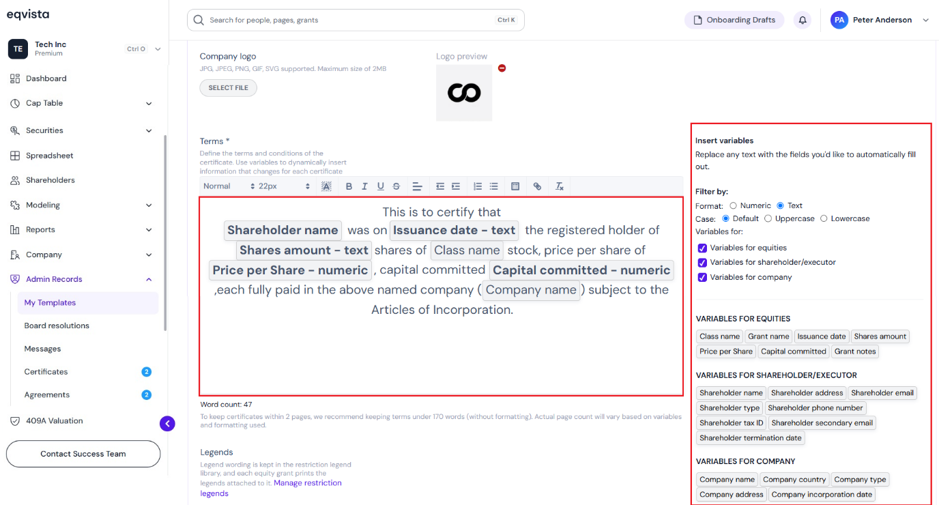Viewport: 939px width, 505px height.
Task: Open My Templates page
Action: (x=88, y=303)
